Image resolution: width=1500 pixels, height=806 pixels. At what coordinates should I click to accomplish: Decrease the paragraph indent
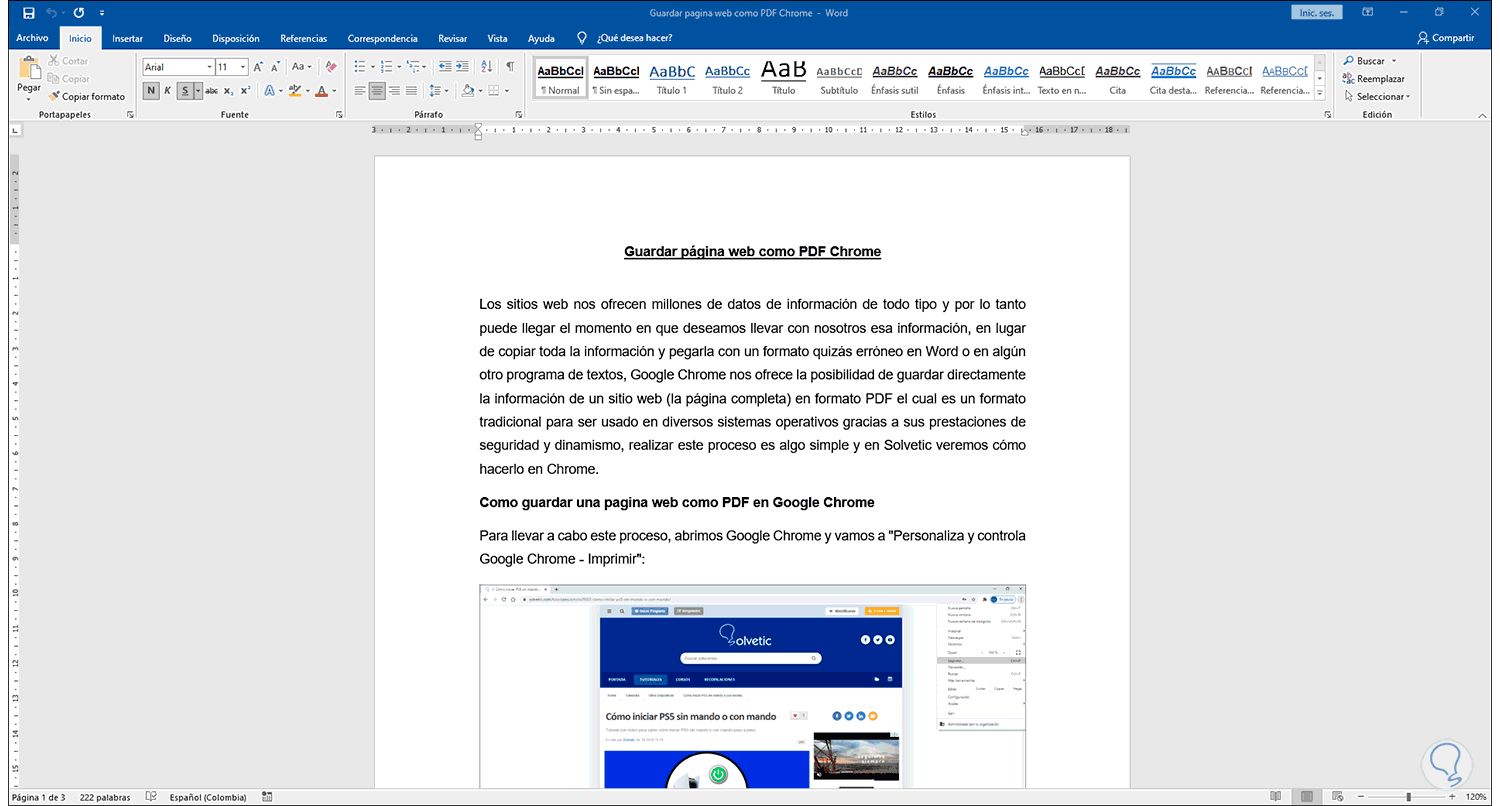pyautogui.click(x=446, y=67)
